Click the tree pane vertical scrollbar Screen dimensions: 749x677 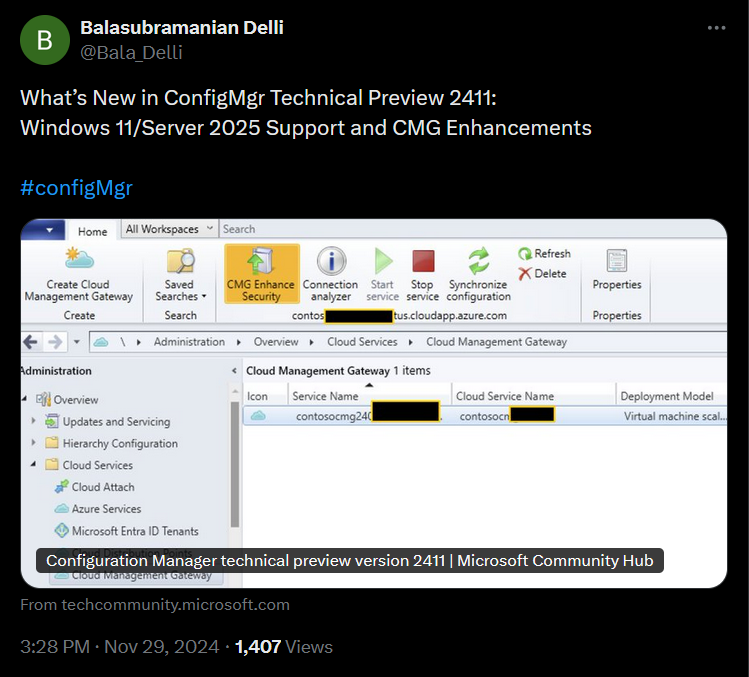pyautogui.click(x=235, y=464)
